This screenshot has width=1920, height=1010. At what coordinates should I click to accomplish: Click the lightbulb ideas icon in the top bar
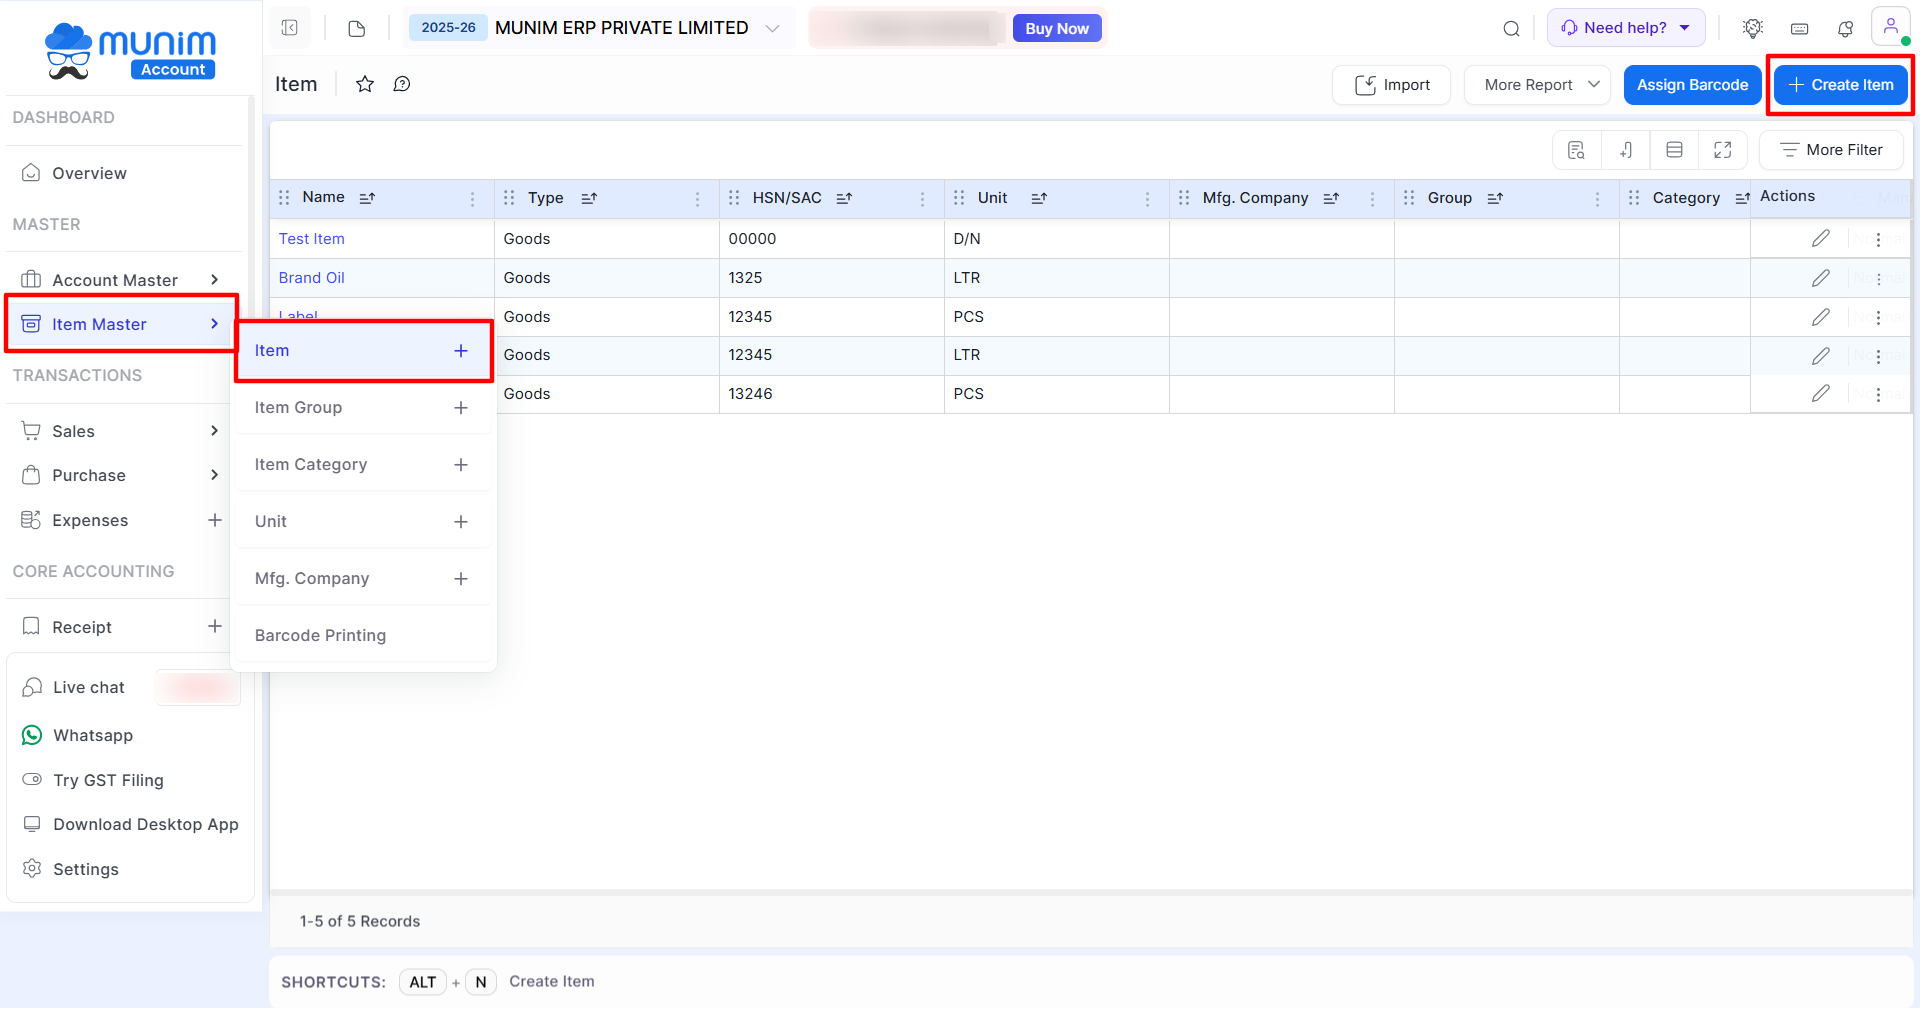[1752, 28]
